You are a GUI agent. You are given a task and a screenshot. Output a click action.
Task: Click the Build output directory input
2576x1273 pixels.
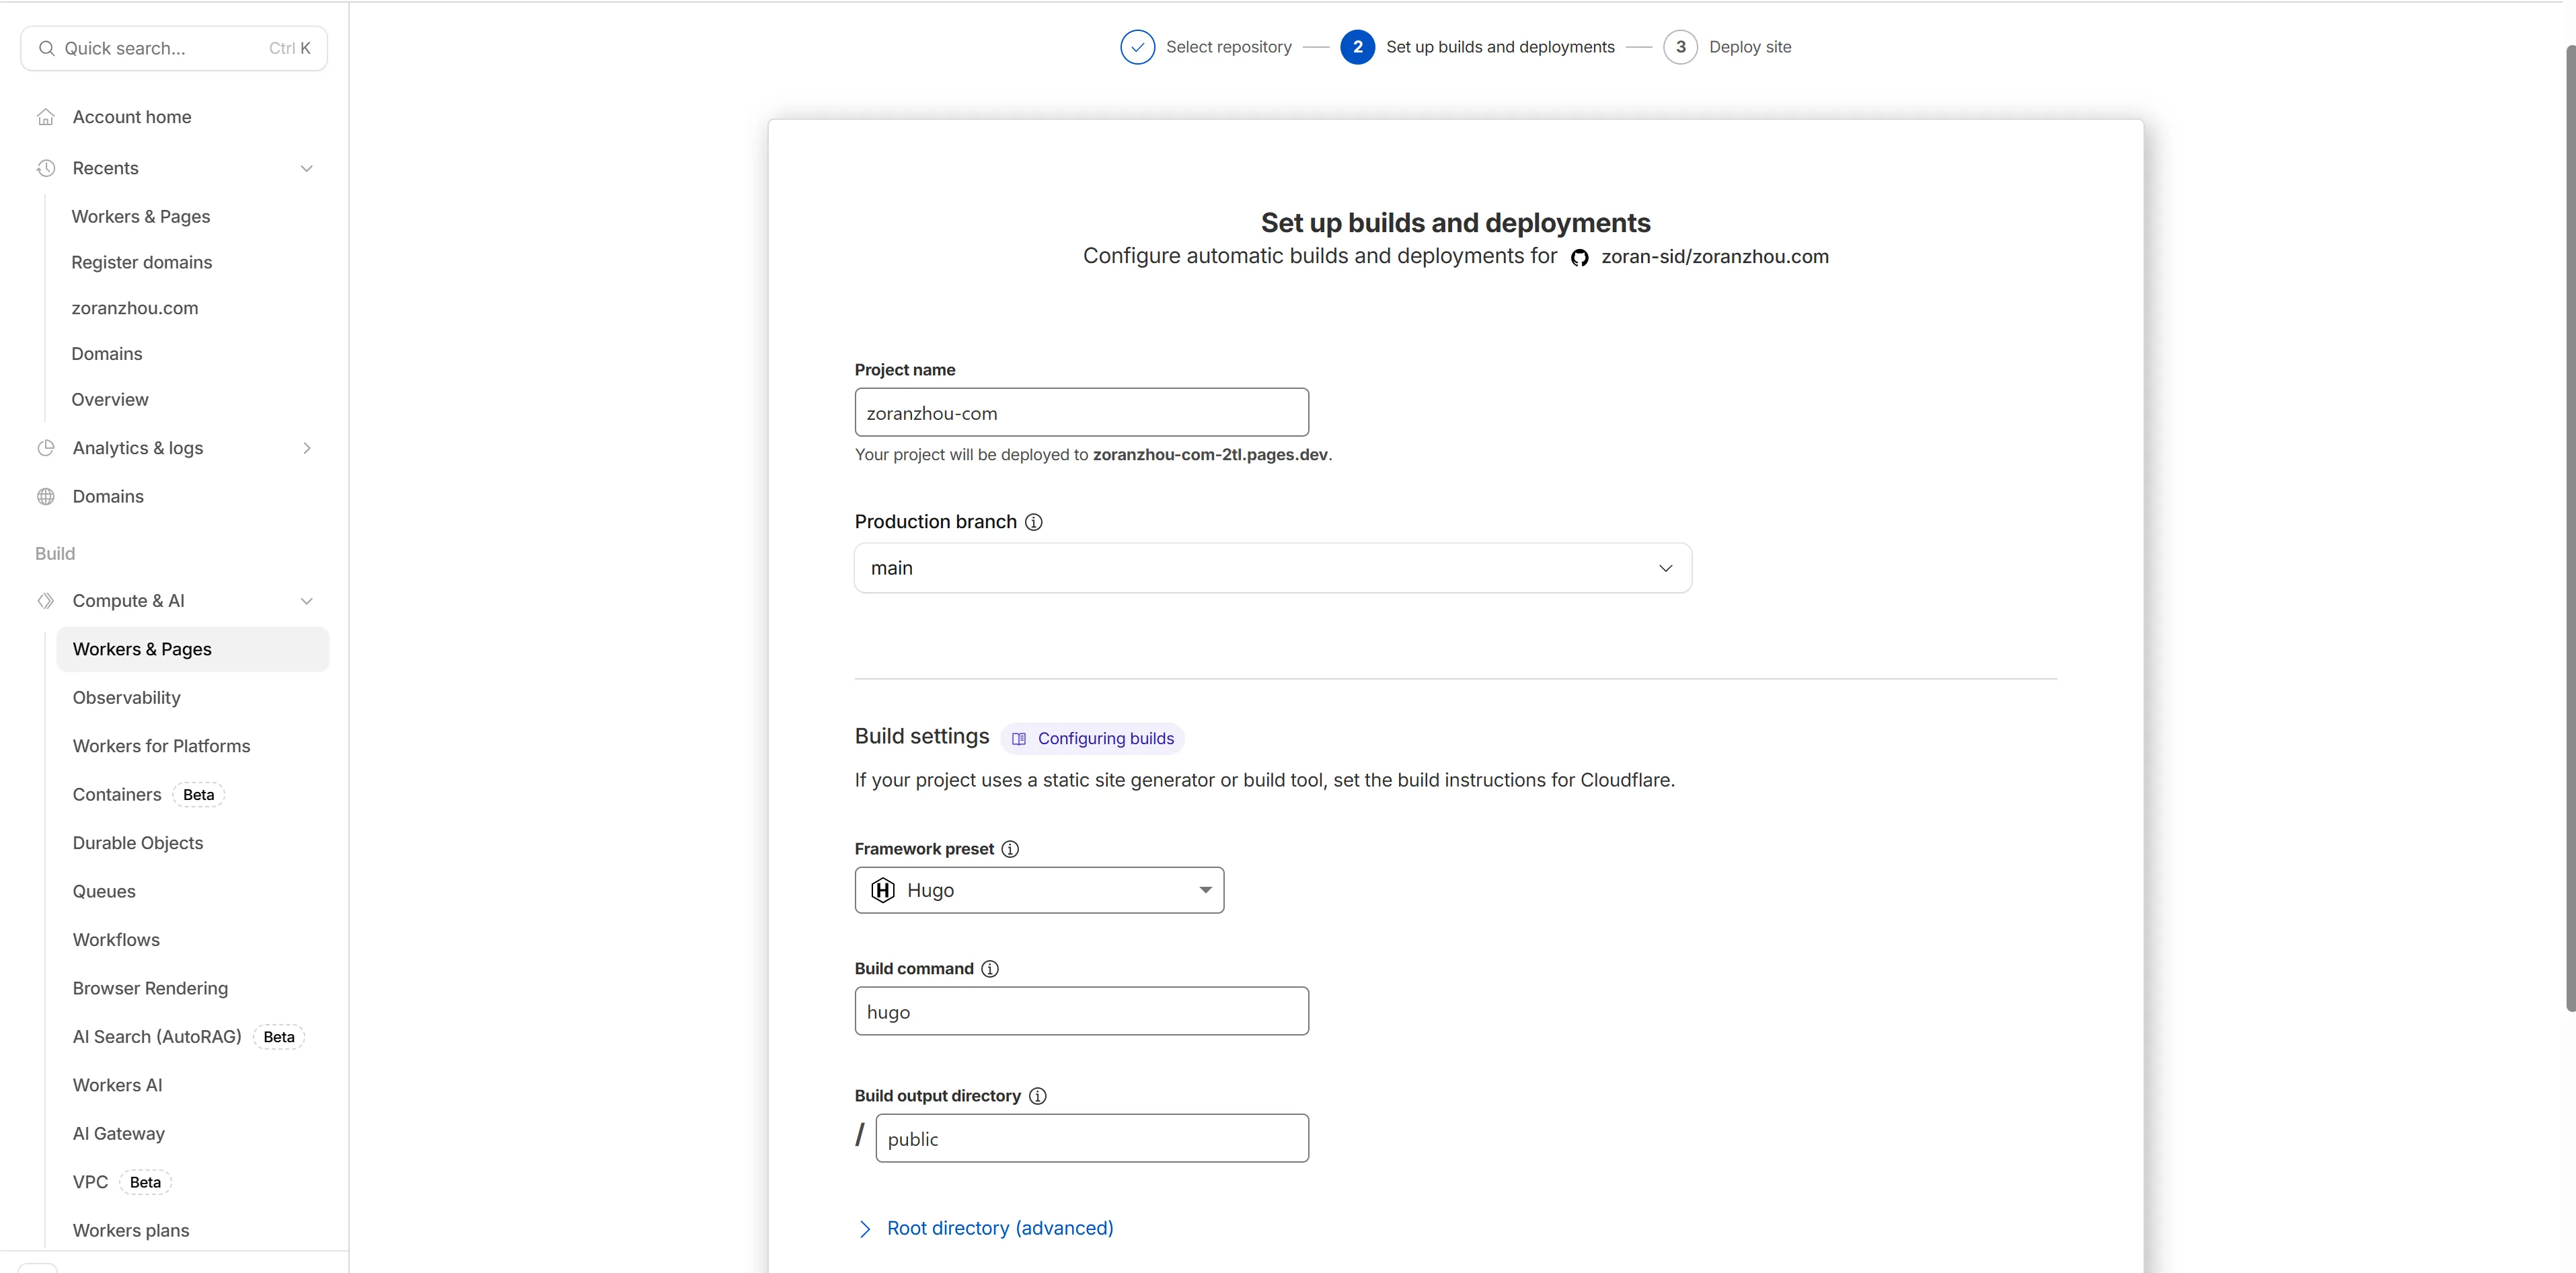(1092, 1139)
